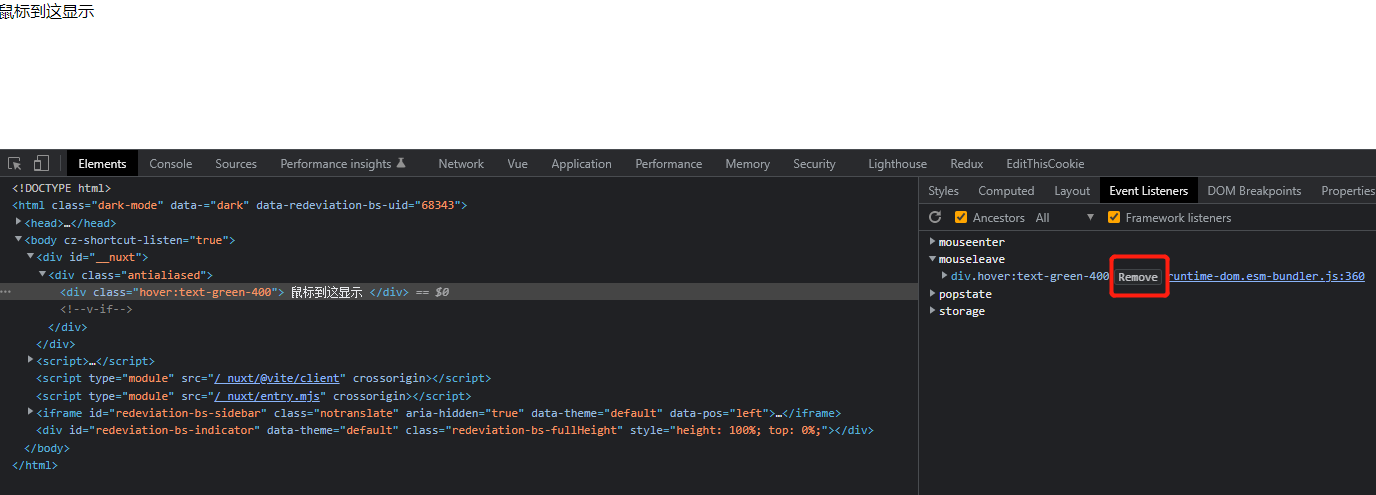Viewport: 1376px width, 495px height.
Task: Click the three-dot gutter on selected element row
Action: pos(6,292)
